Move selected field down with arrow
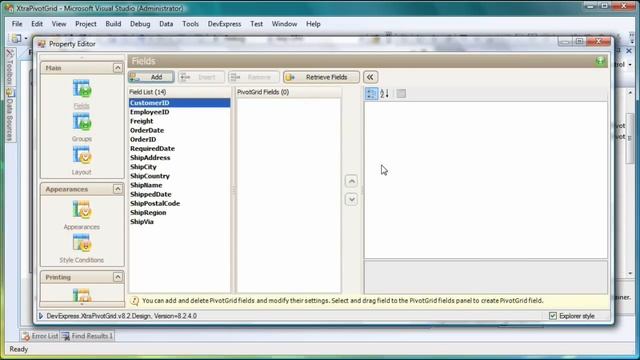 coord(351,199)
